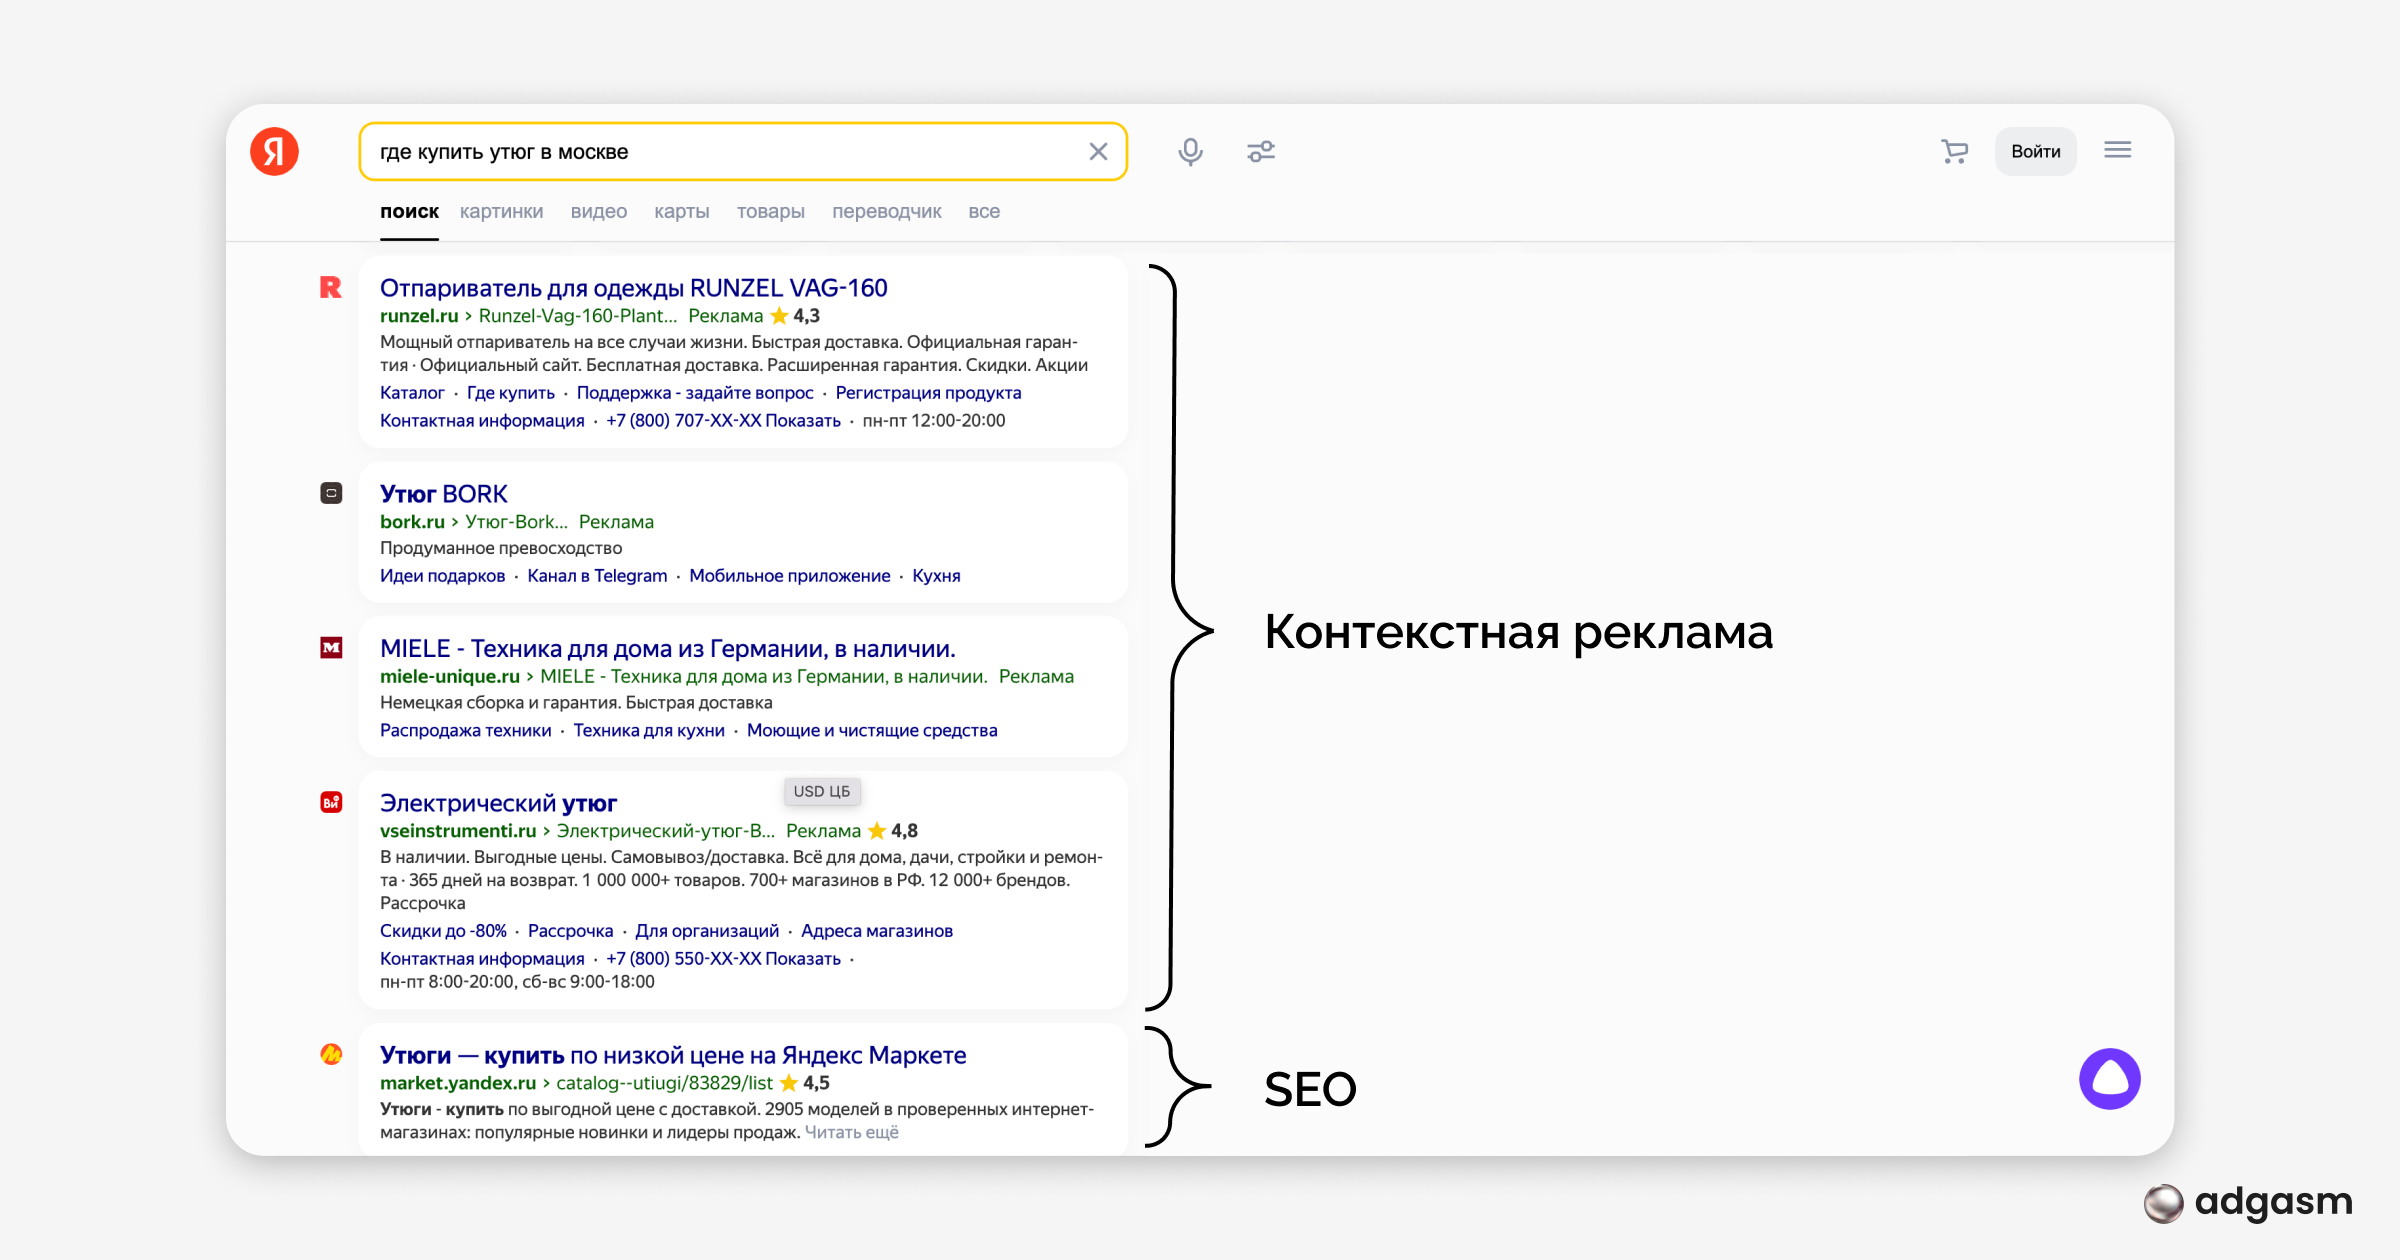Viewport: 2400px width, 1260px height.
Task: Click Реклама label on the Bork ad
Action: [x=616, y=522]
